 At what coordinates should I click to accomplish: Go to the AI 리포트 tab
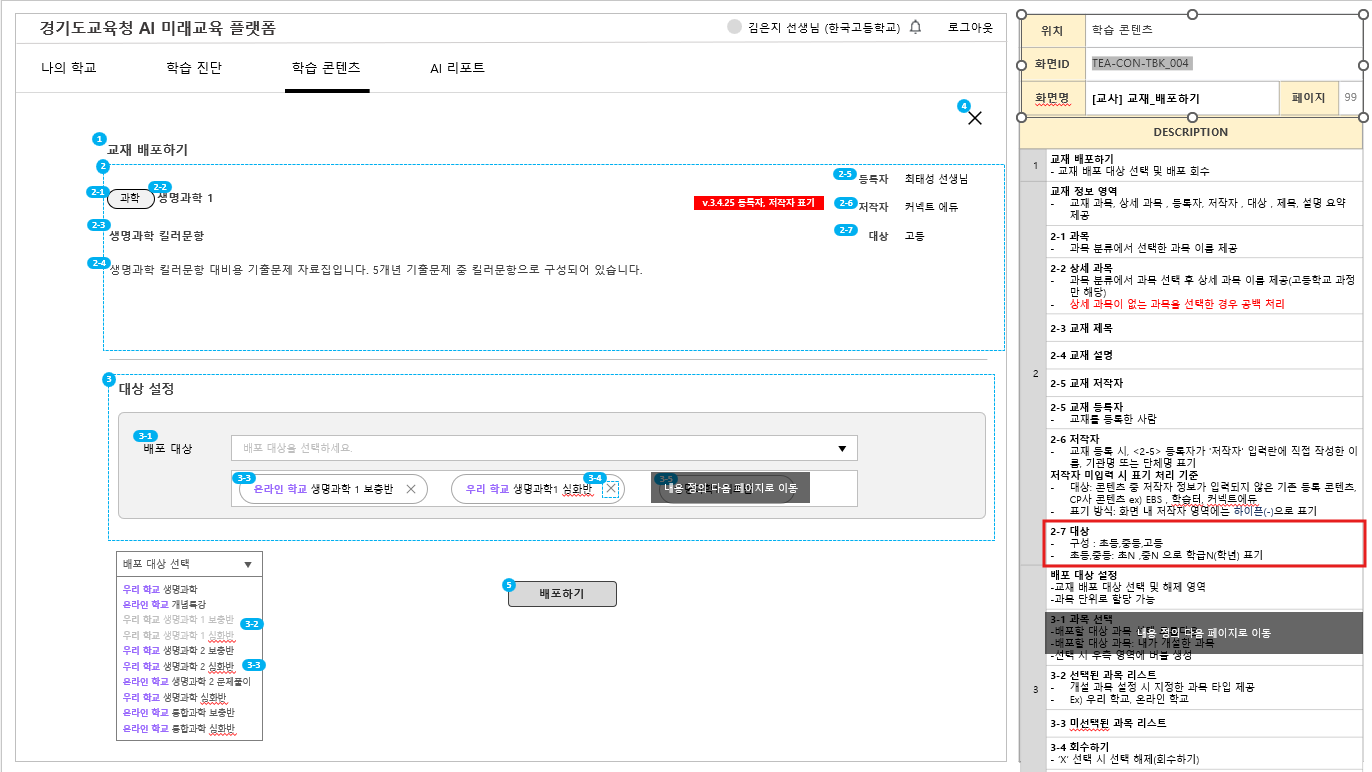click(457, 68)
